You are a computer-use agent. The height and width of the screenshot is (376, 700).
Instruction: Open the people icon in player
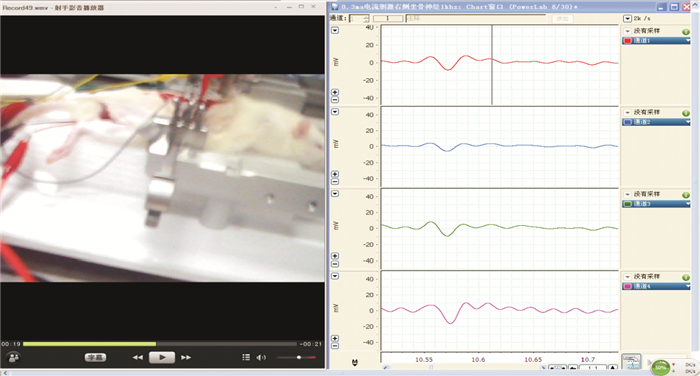[x=14, y=357]
